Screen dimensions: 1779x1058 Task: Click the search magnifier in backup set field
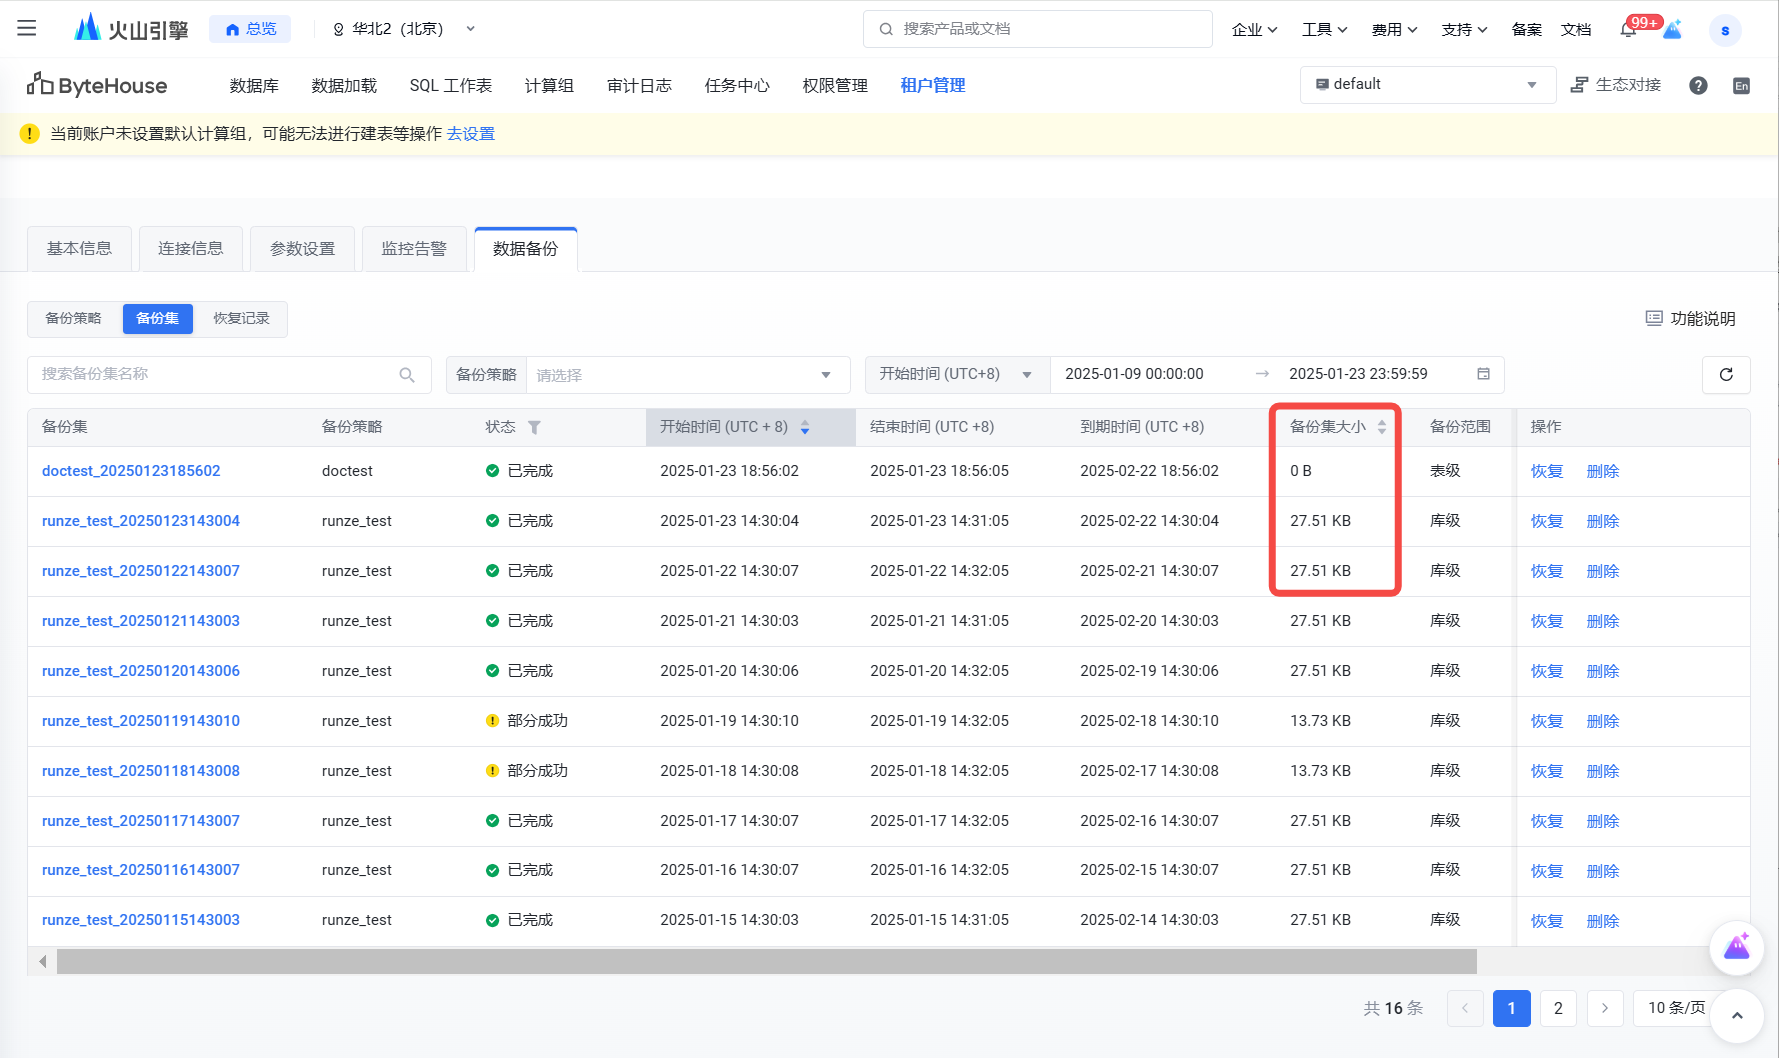point(407,375)
